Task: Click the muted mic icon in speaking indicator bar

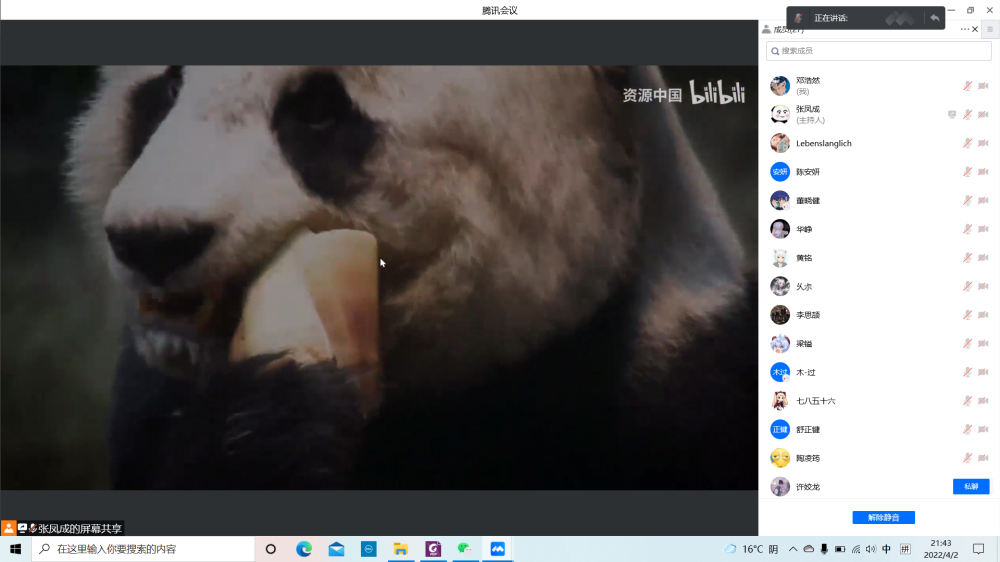Action: click(x=798, y=18)
